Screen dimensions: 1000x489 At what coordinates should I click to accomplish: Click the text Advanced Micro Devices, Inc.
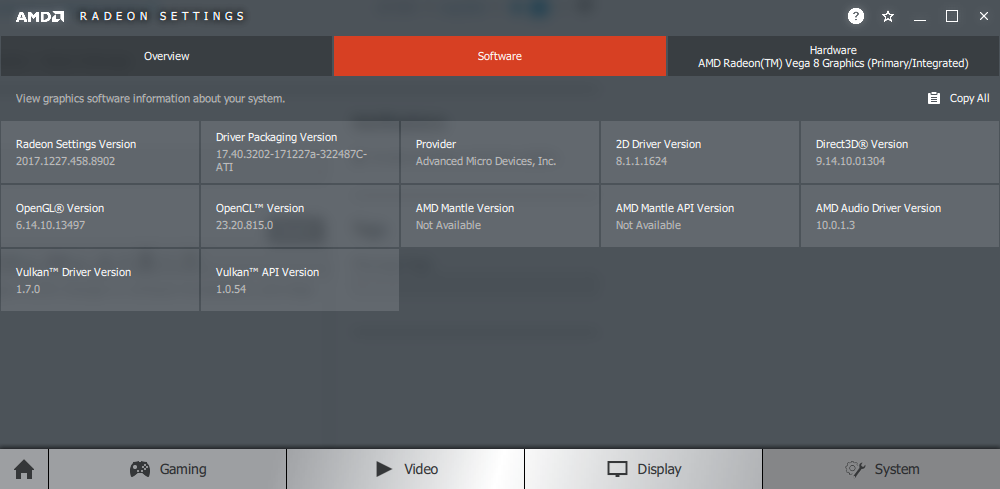click(x=486, y=161)
